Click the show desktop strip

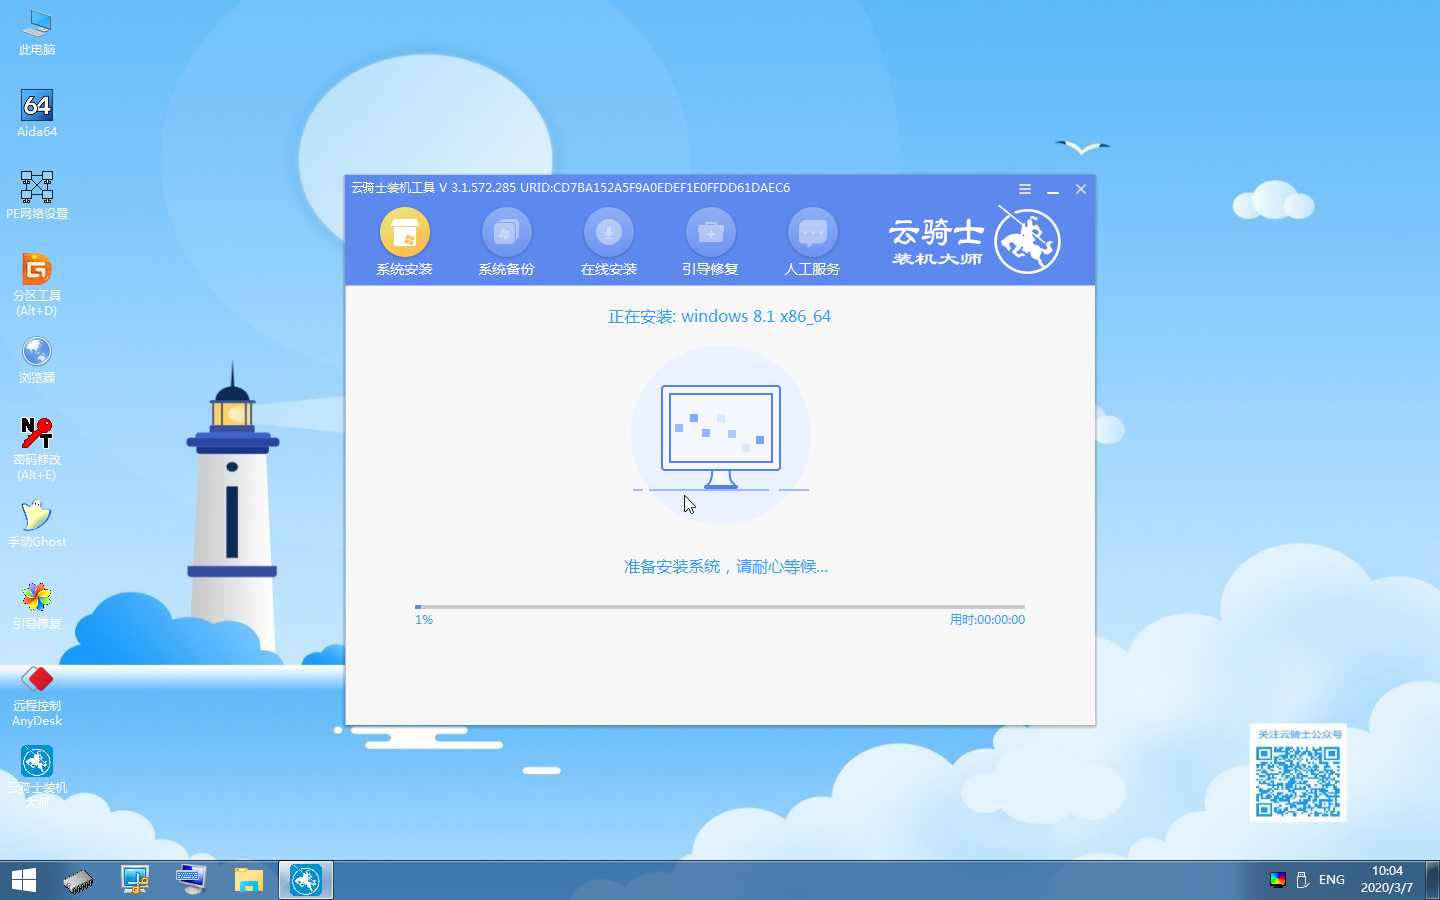tap(1434, 880)
